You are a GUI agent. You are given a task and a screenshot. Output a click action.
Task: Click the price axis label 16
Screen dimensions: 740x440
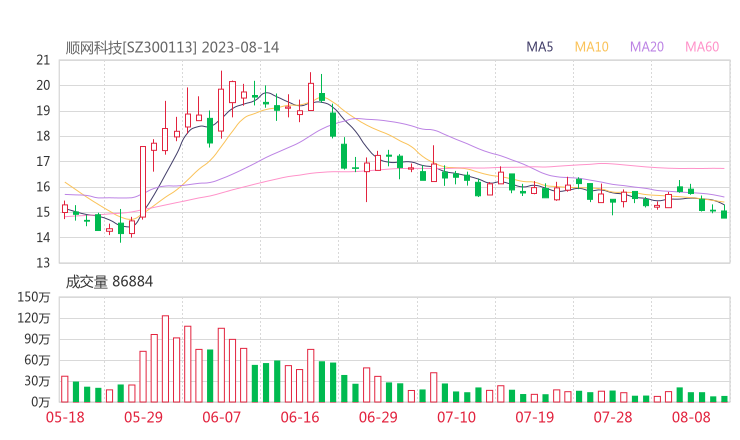pyautogui.click(x=43, y=187)
